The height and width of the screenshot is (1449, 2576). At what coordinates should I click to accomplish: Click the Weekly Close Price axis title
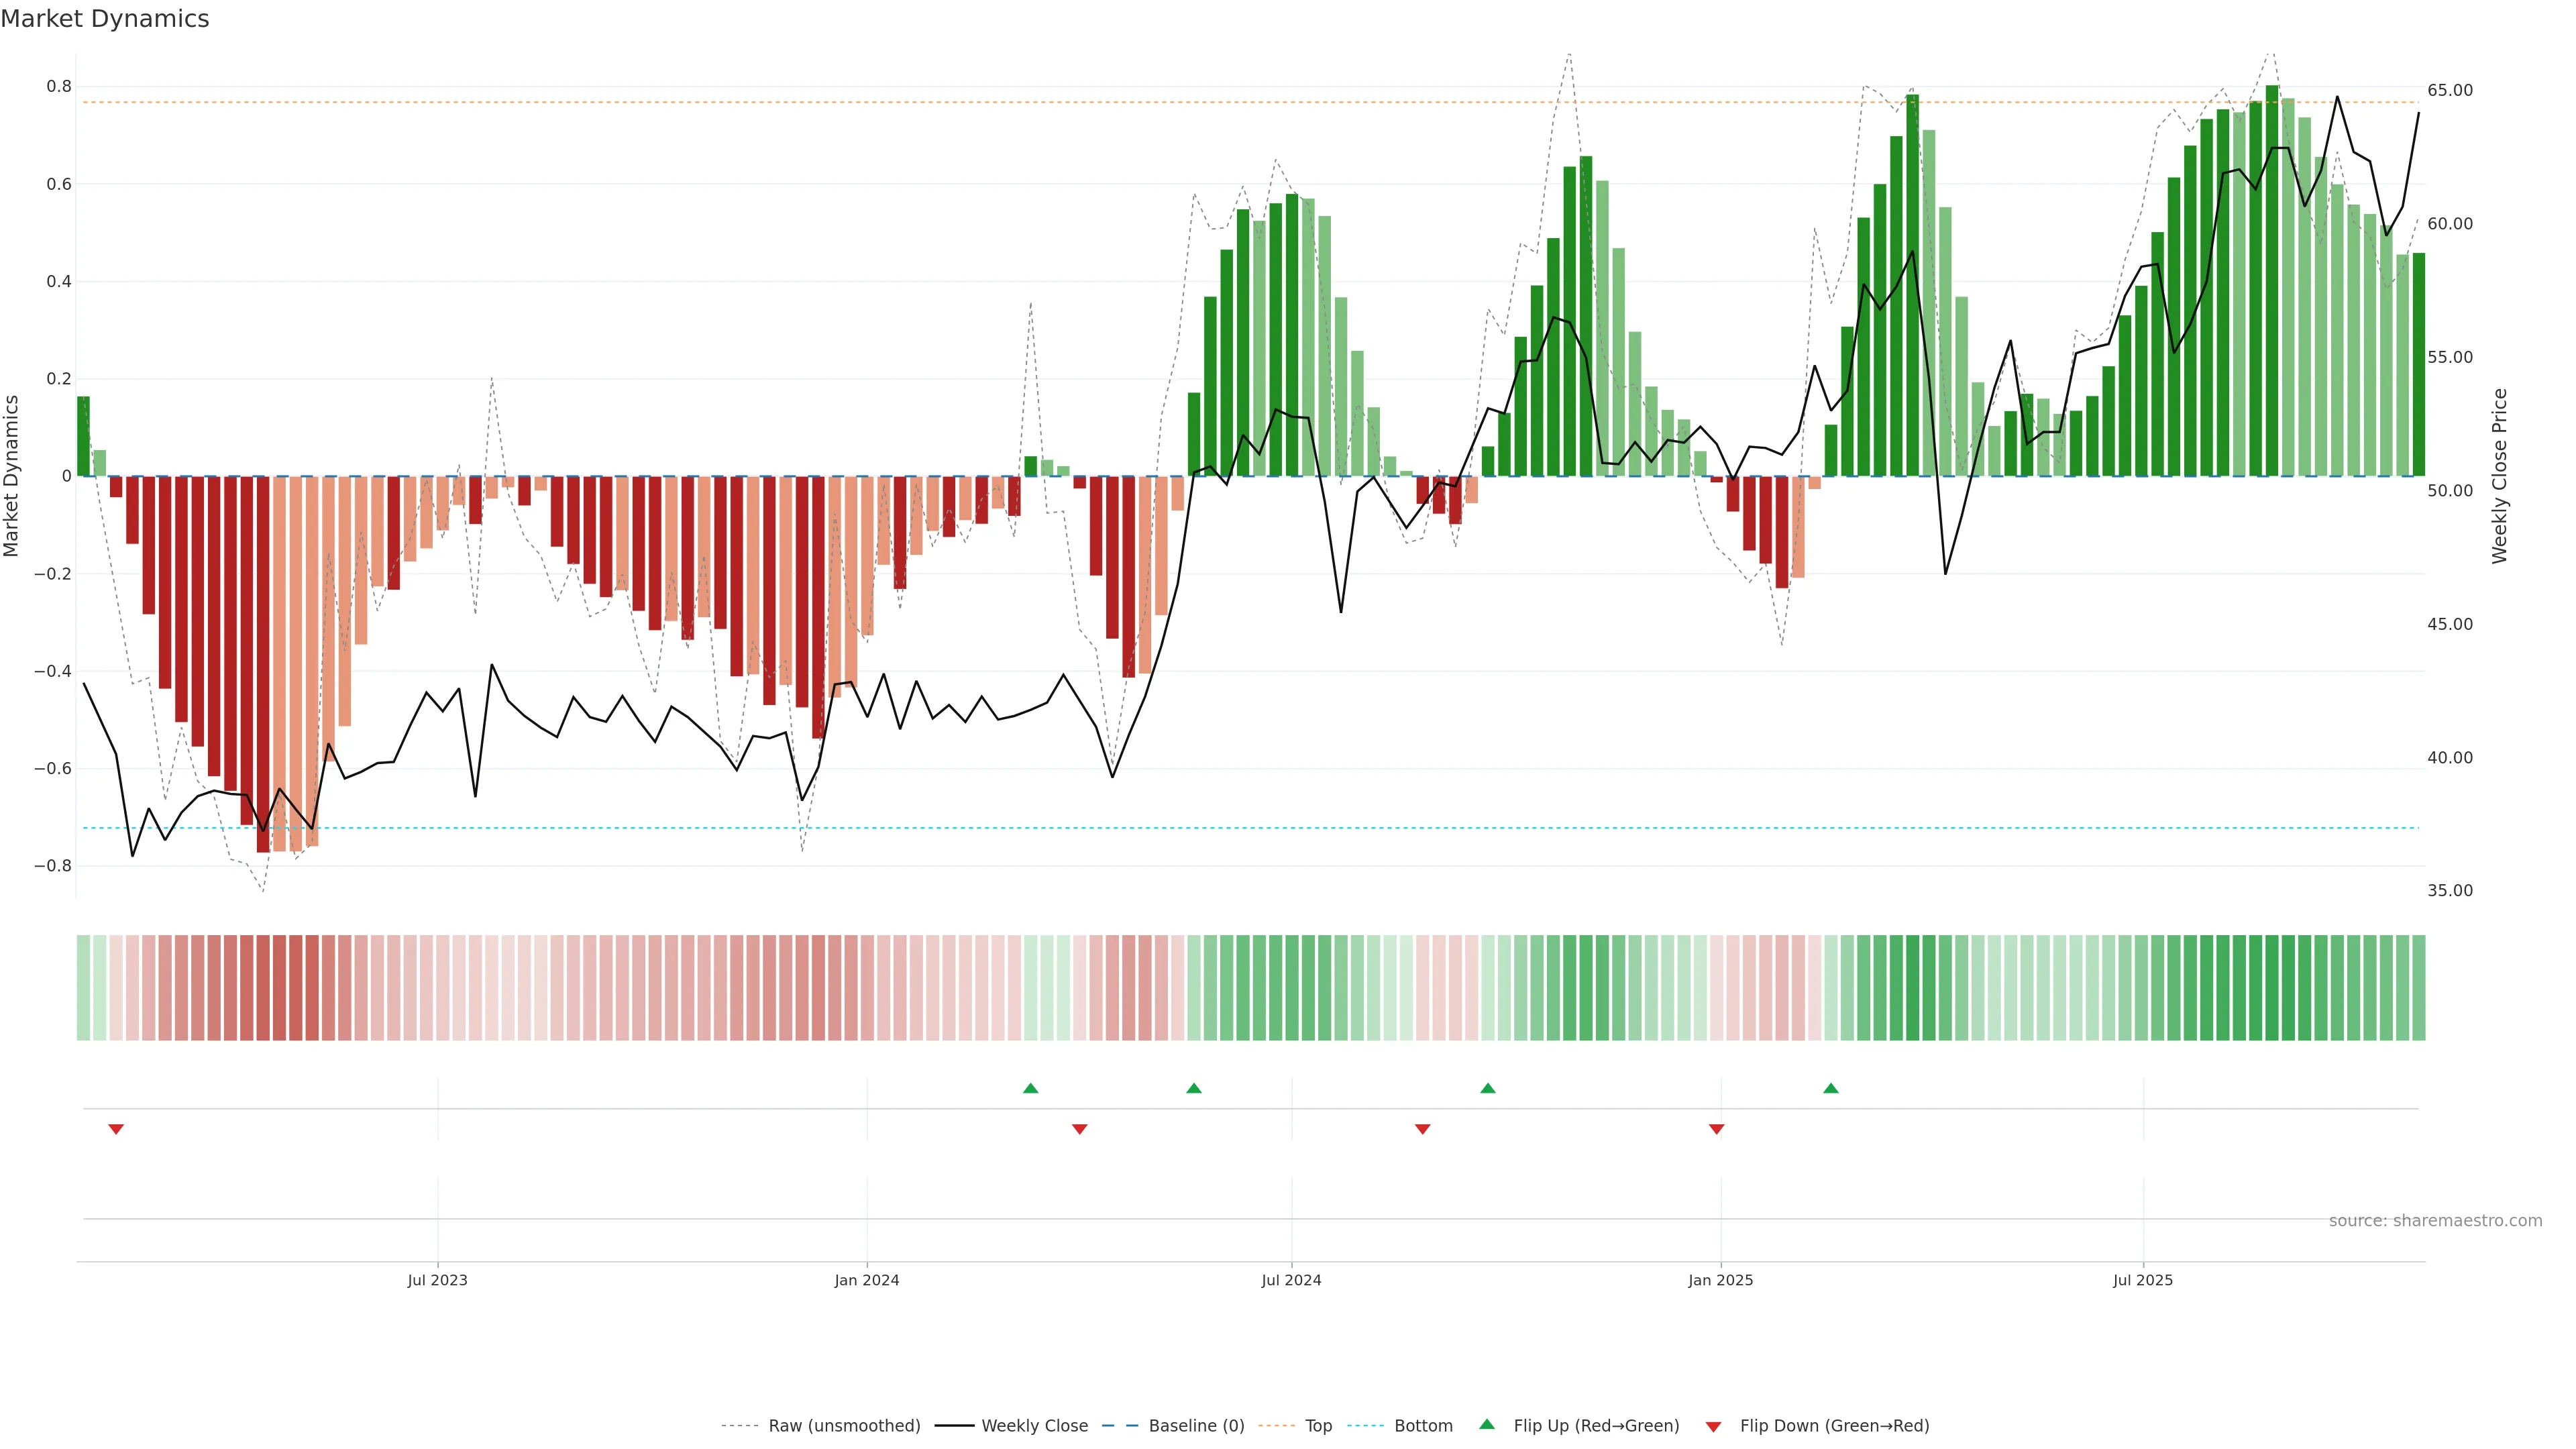[x=2499, y=476]
